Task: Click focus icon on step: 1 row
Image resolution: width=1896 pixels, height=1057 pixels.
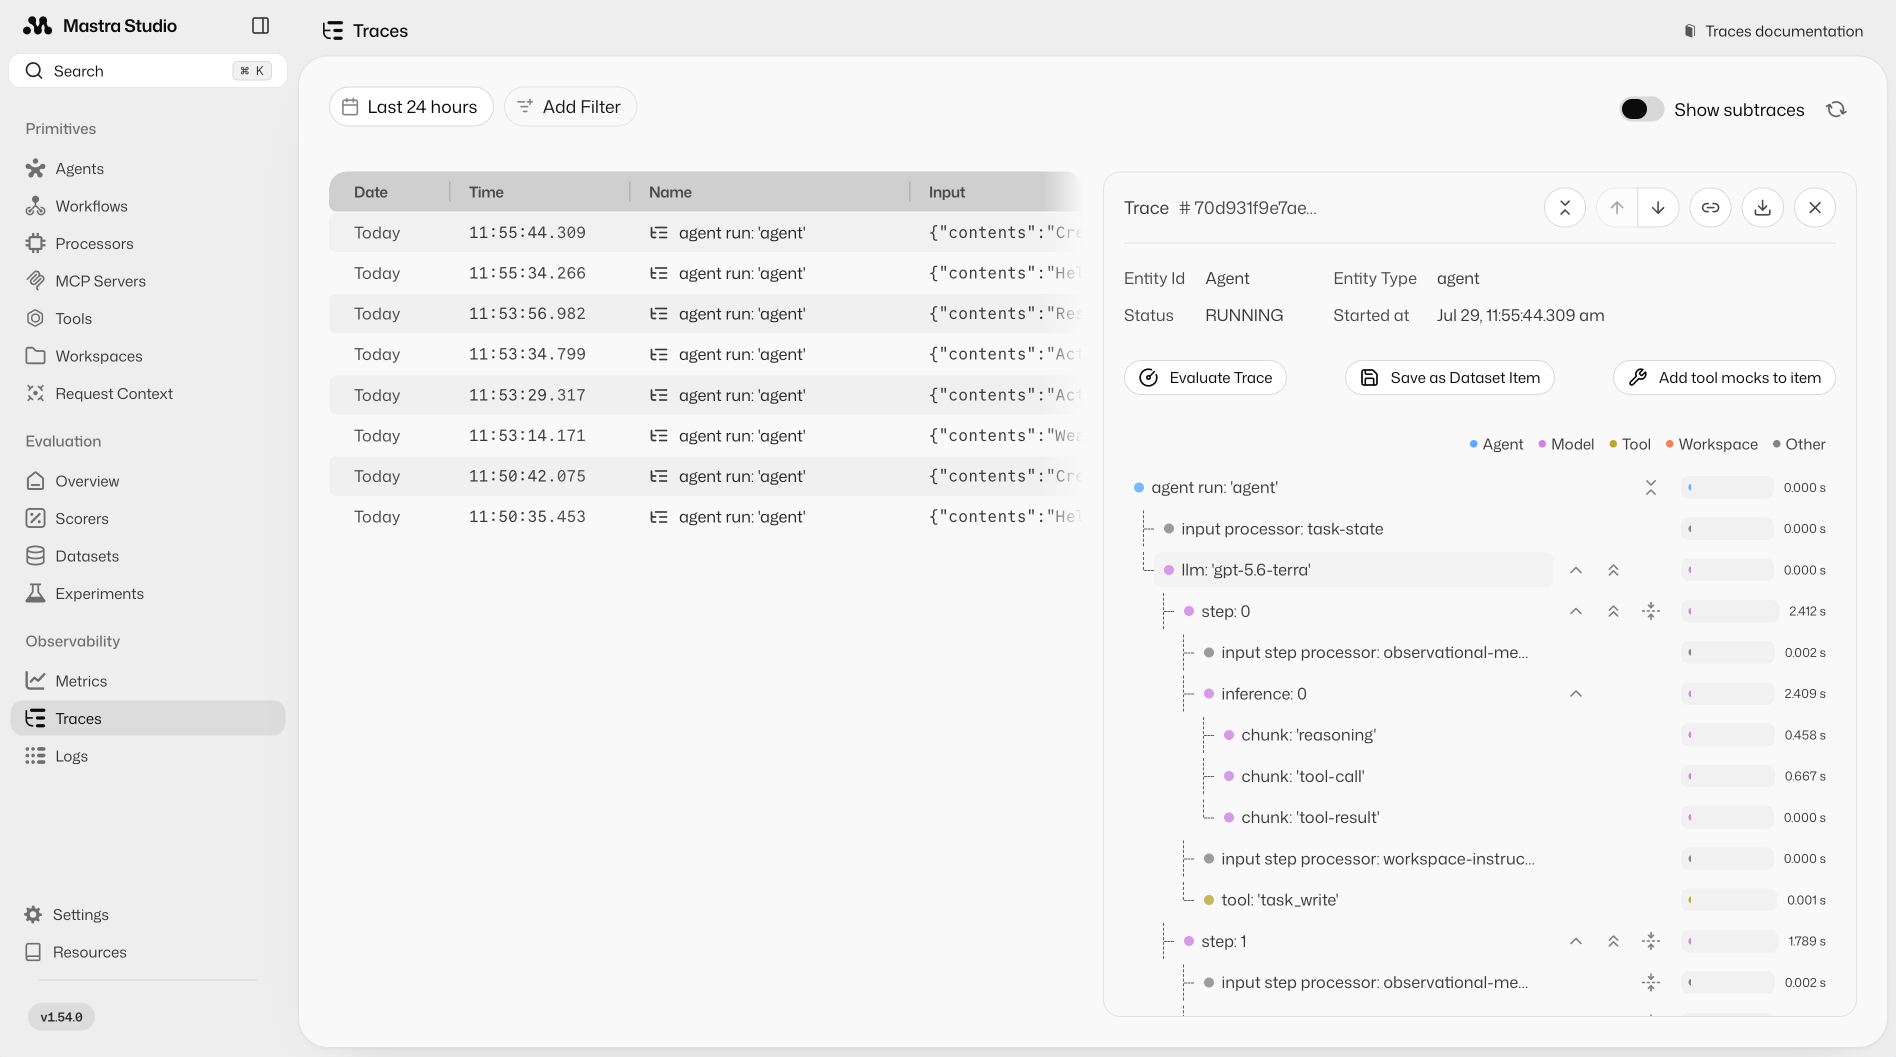Action: [1651, 941]
